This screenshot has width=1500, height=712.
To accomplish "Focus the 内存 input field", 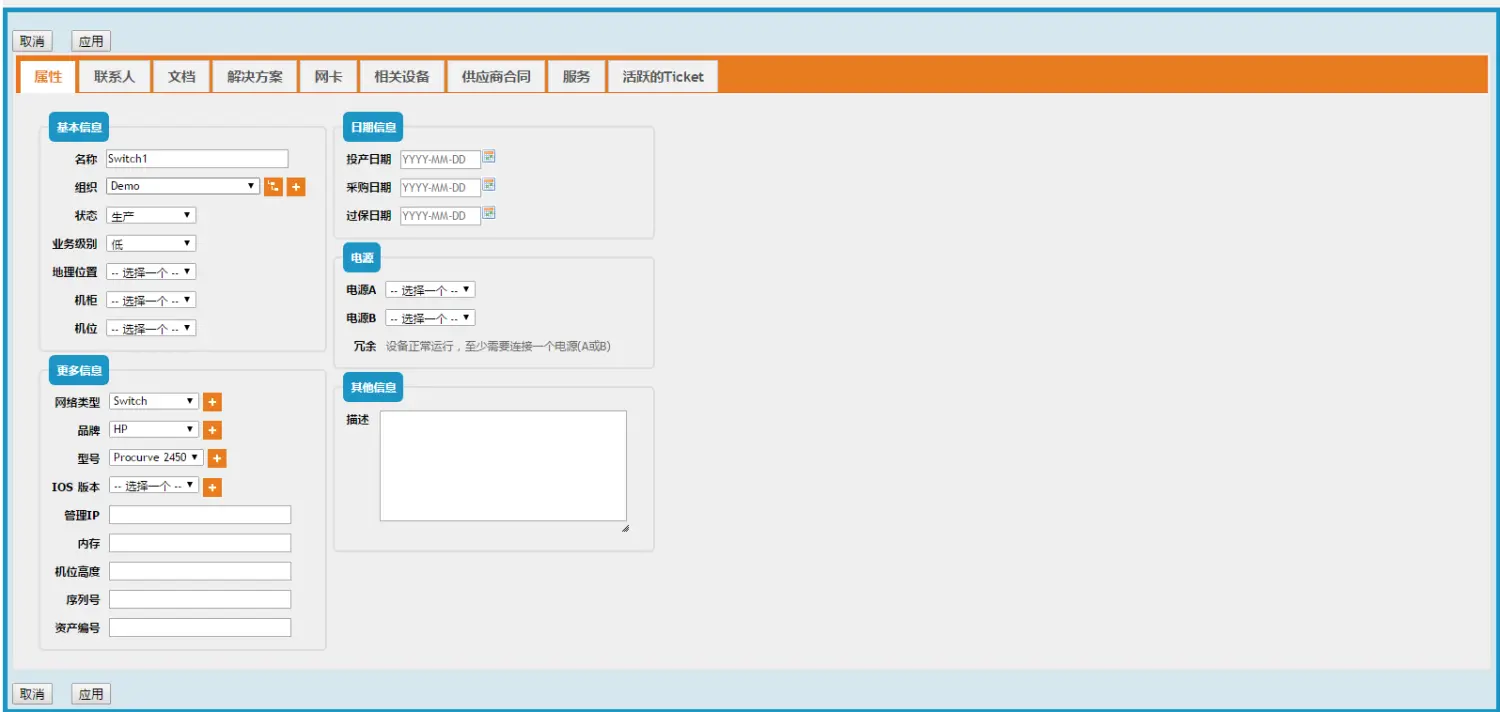I will [x=200, y=543].
